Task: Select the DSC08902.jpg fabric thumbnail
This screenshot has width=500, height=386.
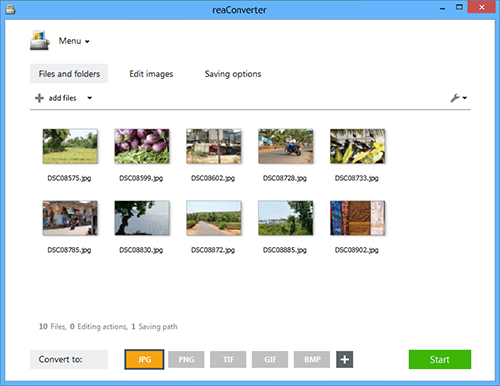Action: [357, 218]
